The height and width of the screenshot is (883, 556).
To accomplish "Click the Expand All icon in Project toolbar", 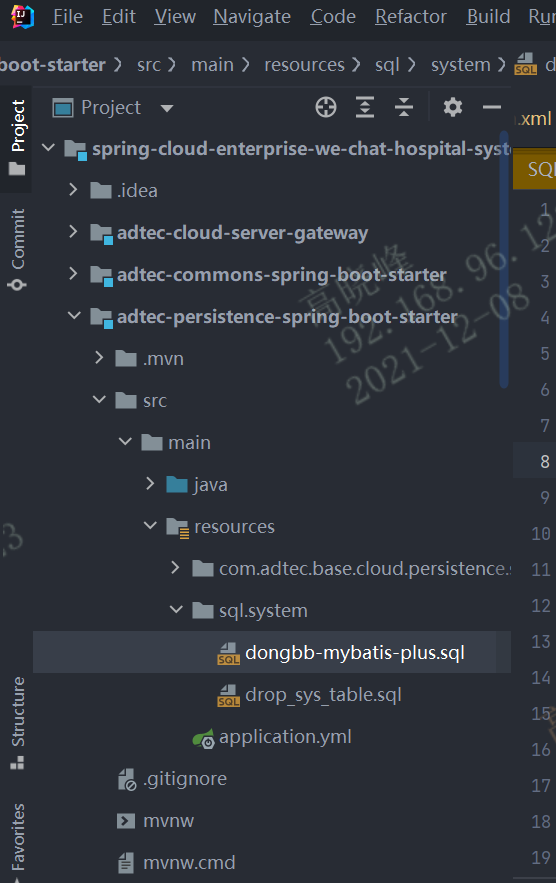I will coord(365,107).
